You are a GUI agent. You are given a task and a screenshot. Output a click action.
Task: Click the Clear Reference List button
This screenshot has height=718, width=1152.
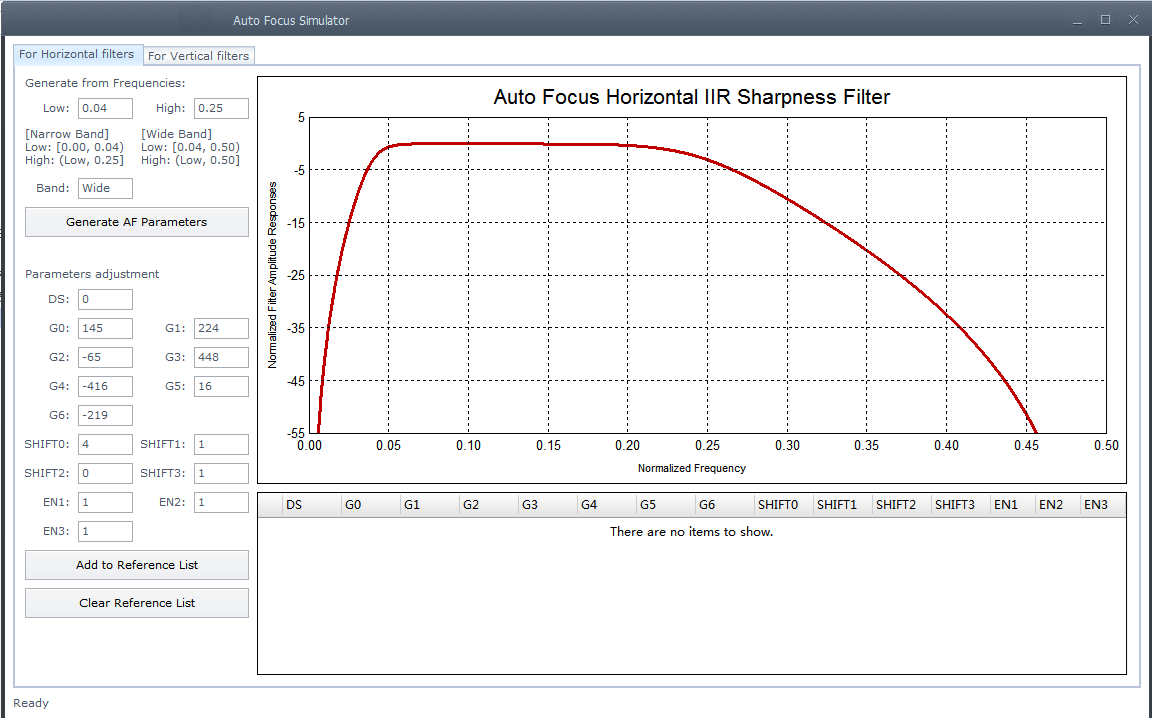tap(137, 603)
